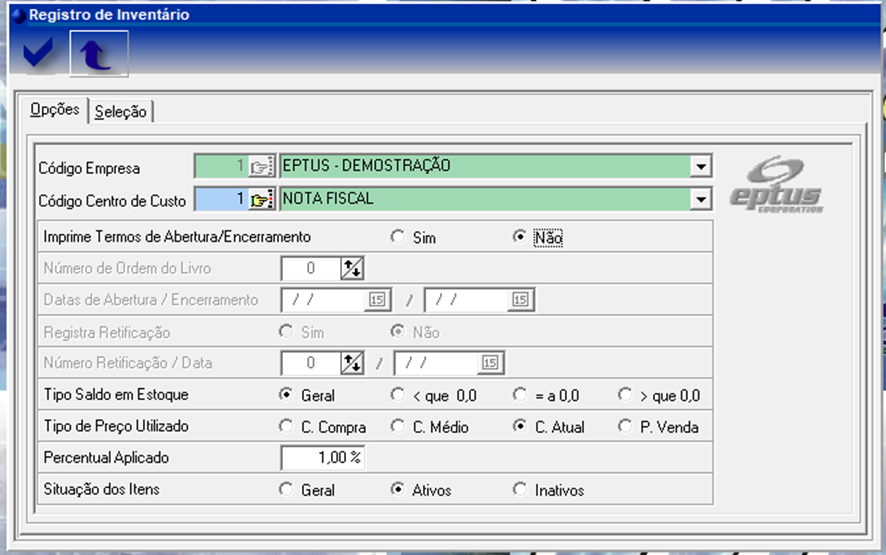Select C. Médio price type option
Screen dimensions: 886x555
[x=398, y=427]
